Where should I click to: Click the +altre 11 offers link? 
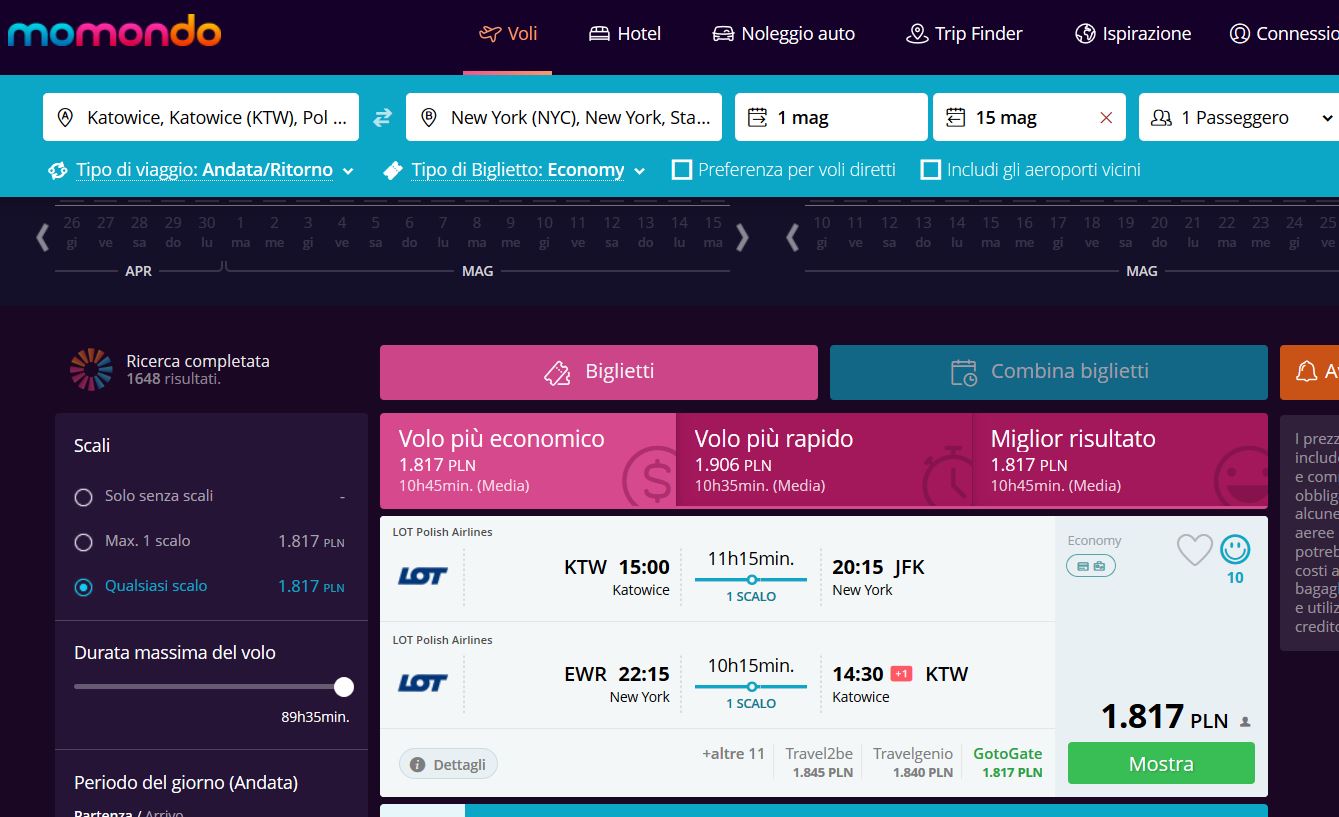coord(733,754)
